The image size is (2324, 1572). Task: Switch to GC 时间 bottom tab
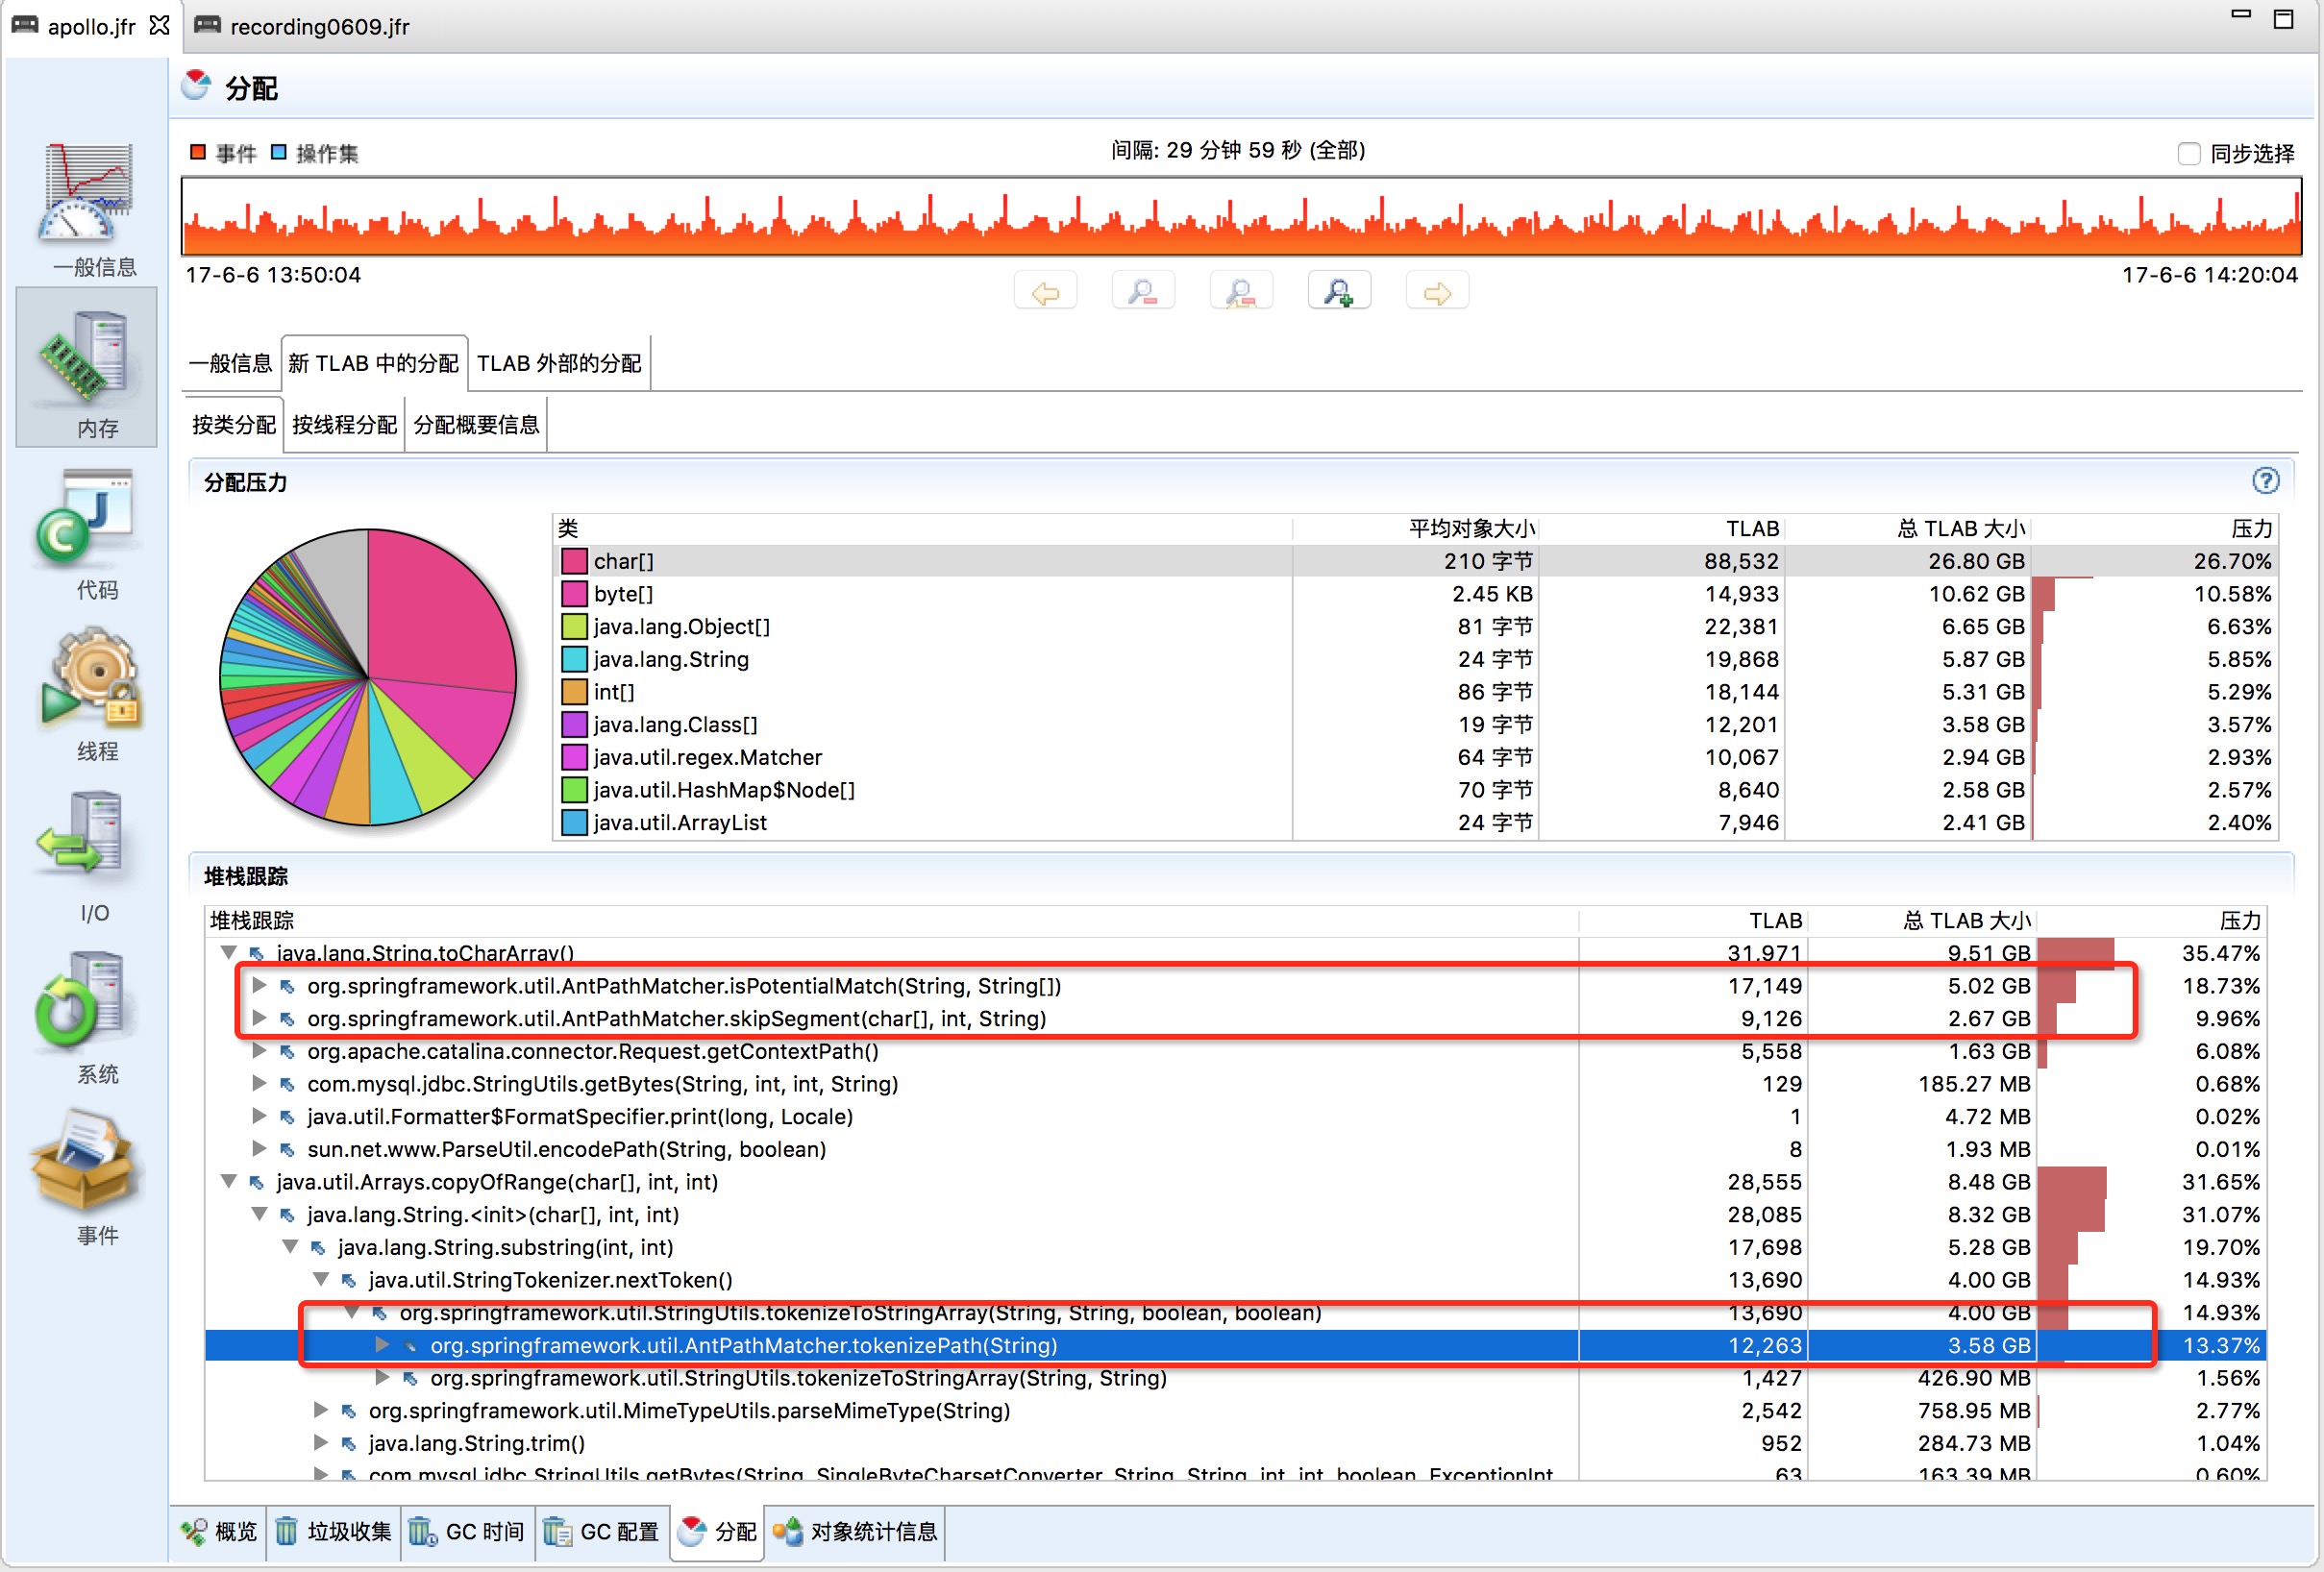pos(467,1531)
